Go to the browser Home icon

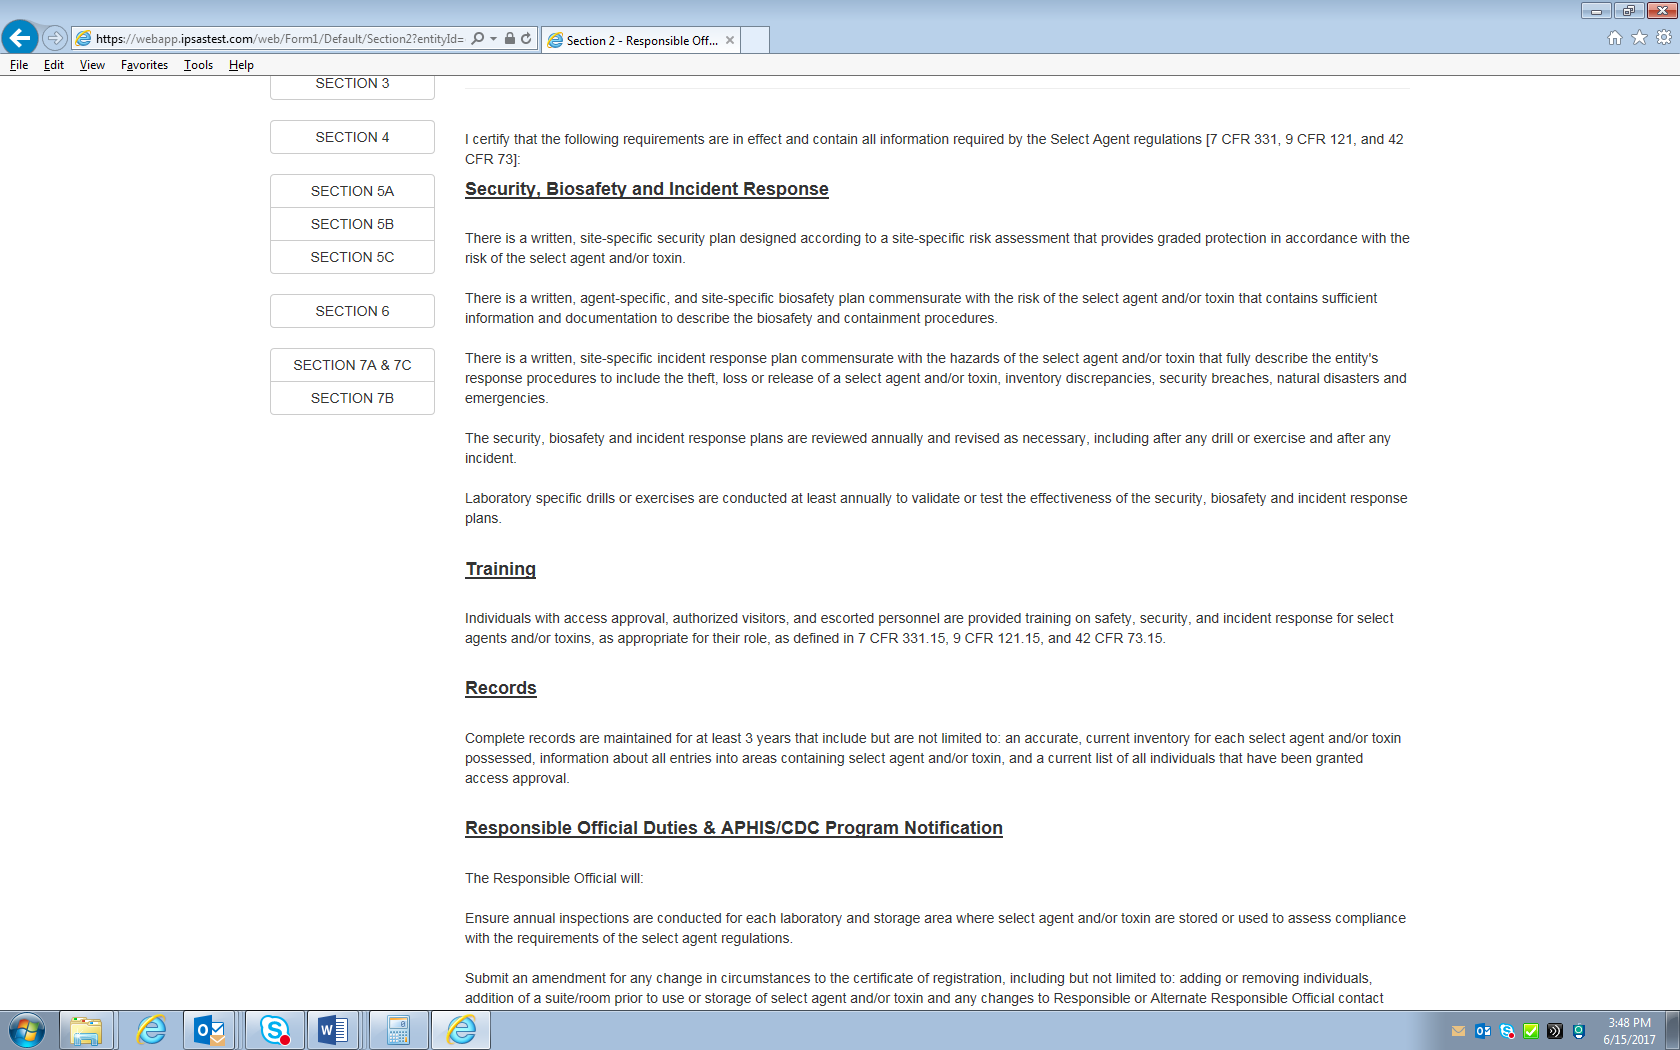1615,38
